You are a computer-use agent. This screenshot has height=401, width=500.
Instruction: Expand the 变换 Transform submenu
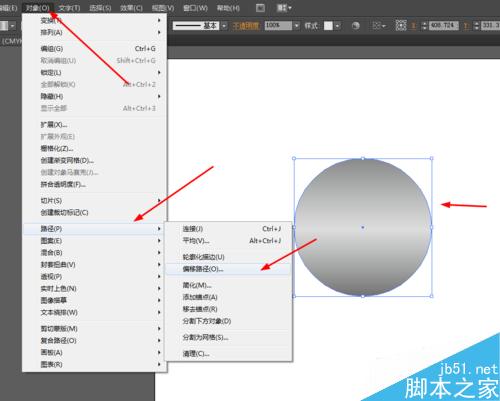tap(94, 20)
